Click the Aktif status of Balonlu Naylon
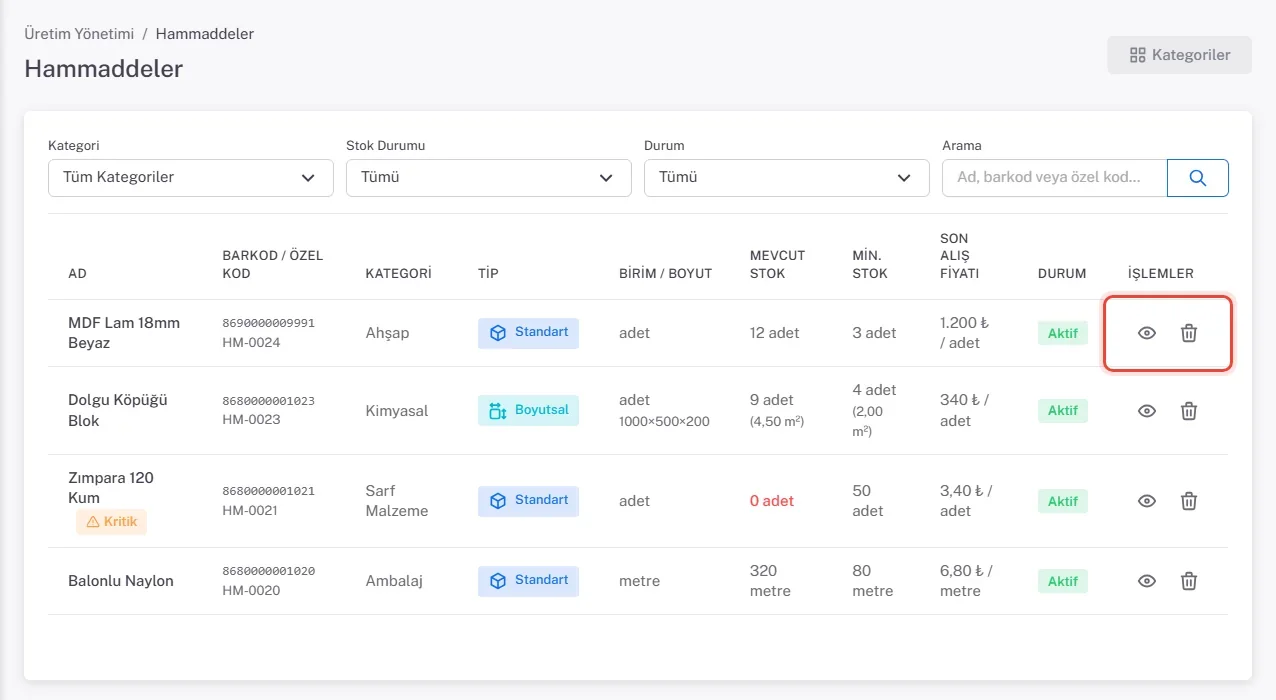Viewport: 1276px width, 700px height. 1063,581
